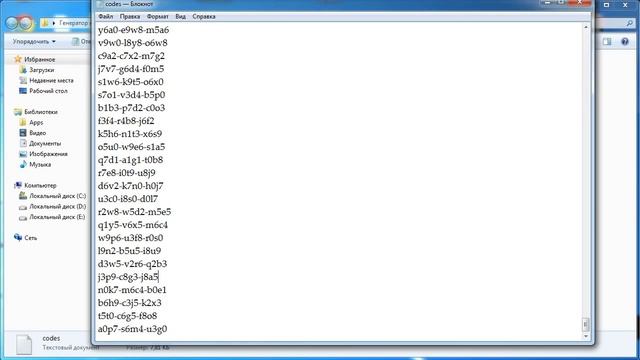The height and width of the screenshot is (360, 640).
Task: Click the line r7e8-i0t9-u8j9
Action: tap(127, 173)
